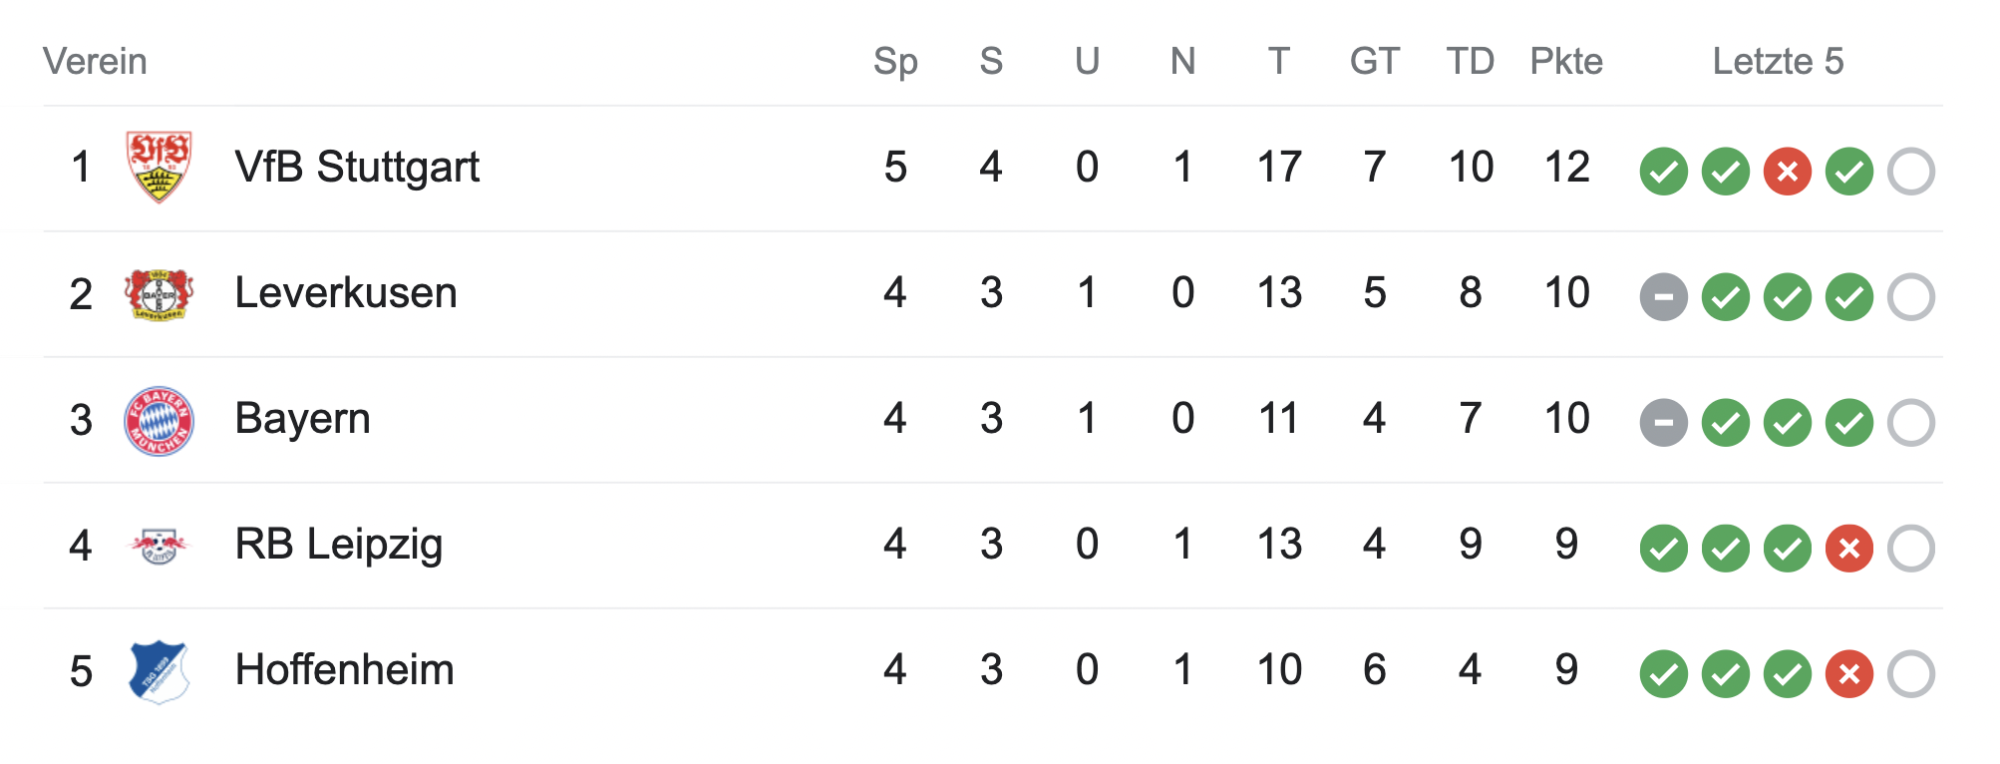Click Hoffenheim's empty upcoming match circle
The image size is (2000, 764).
[x=1911, y=674]
